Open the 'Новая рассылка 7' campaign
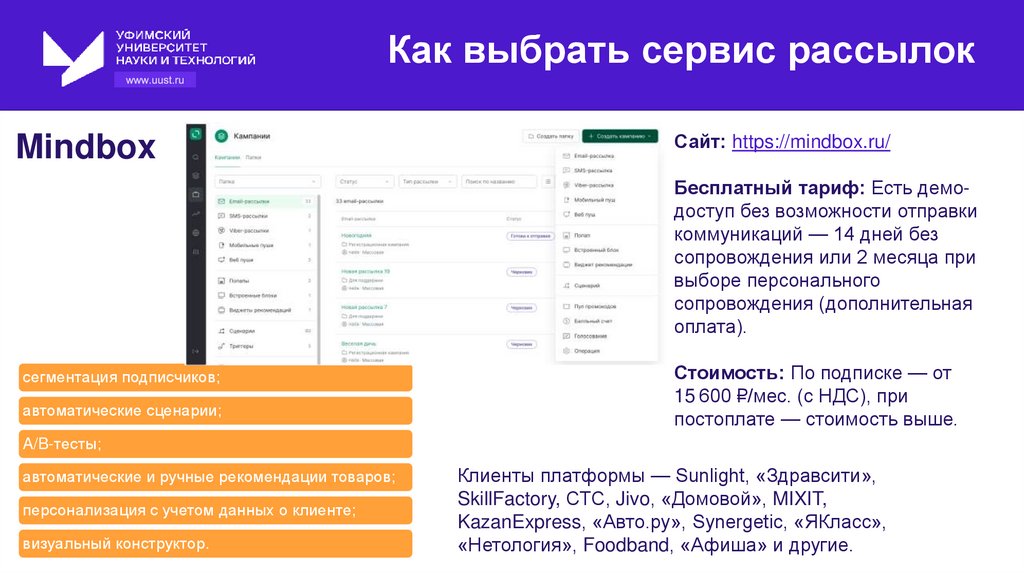The image size is (1024, 574). tap(364, 307)
